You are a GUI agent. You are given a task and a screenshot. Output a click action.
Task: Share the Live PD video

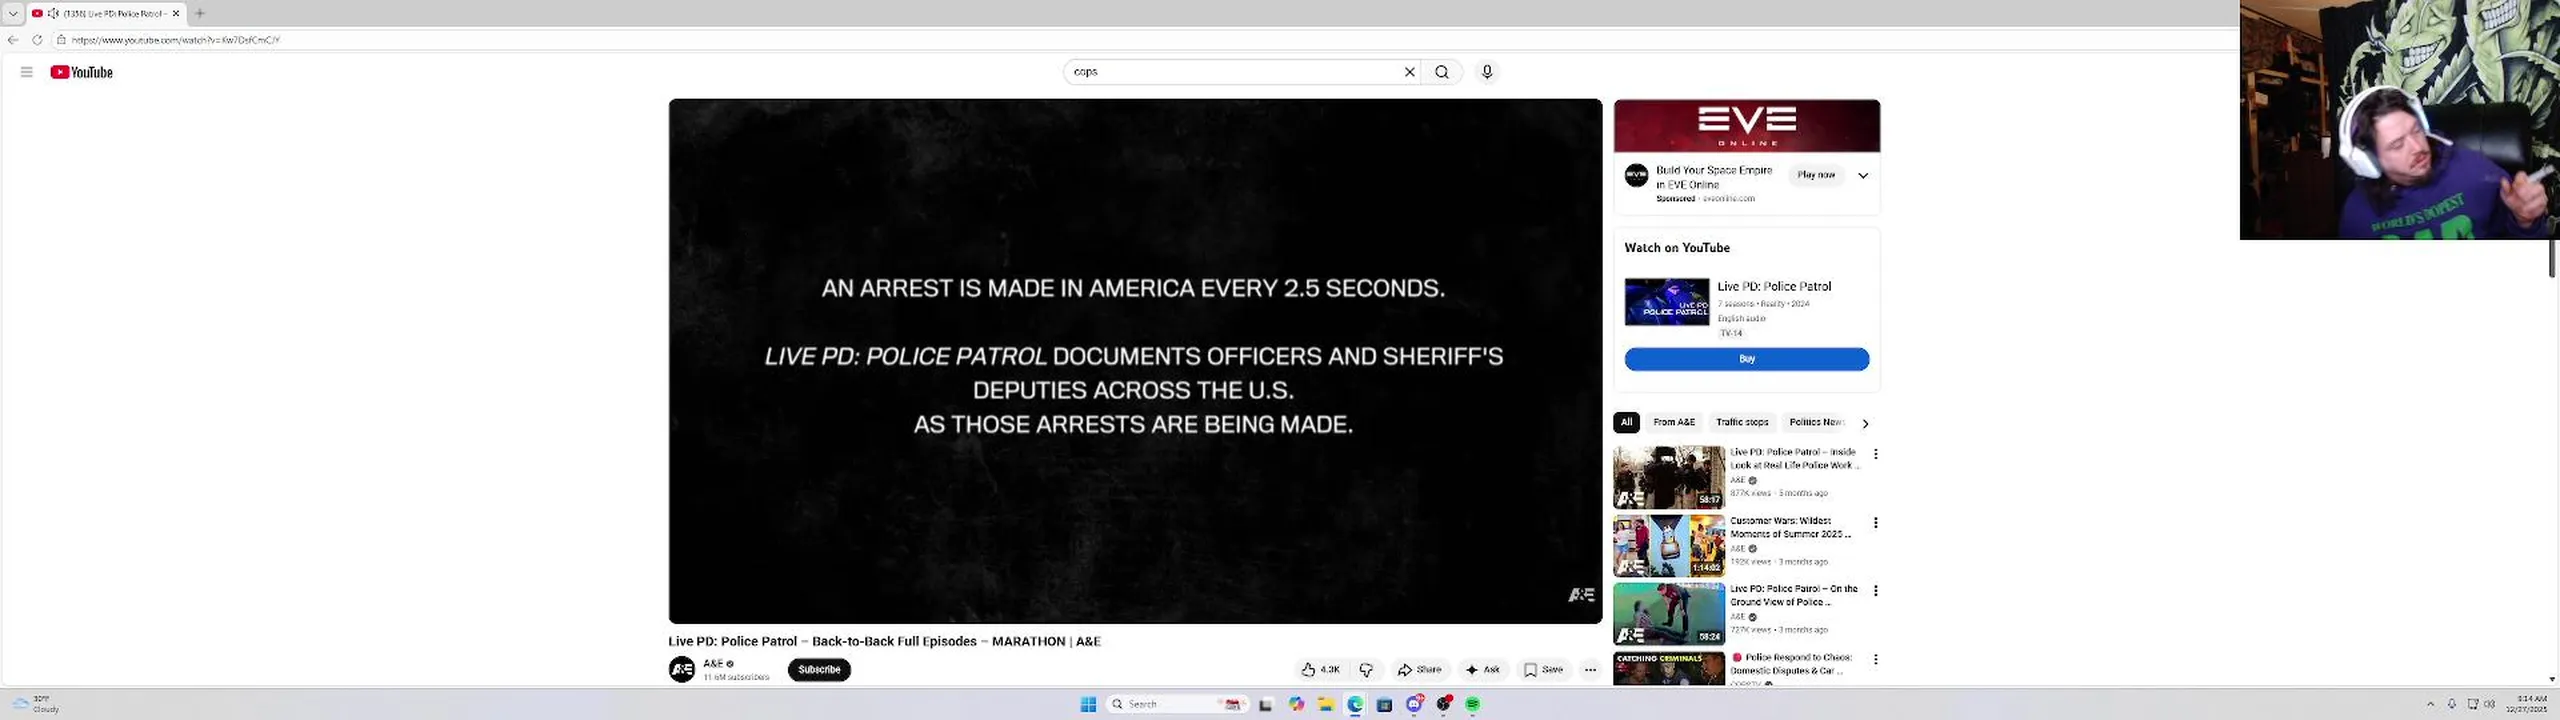(1420, 670)
